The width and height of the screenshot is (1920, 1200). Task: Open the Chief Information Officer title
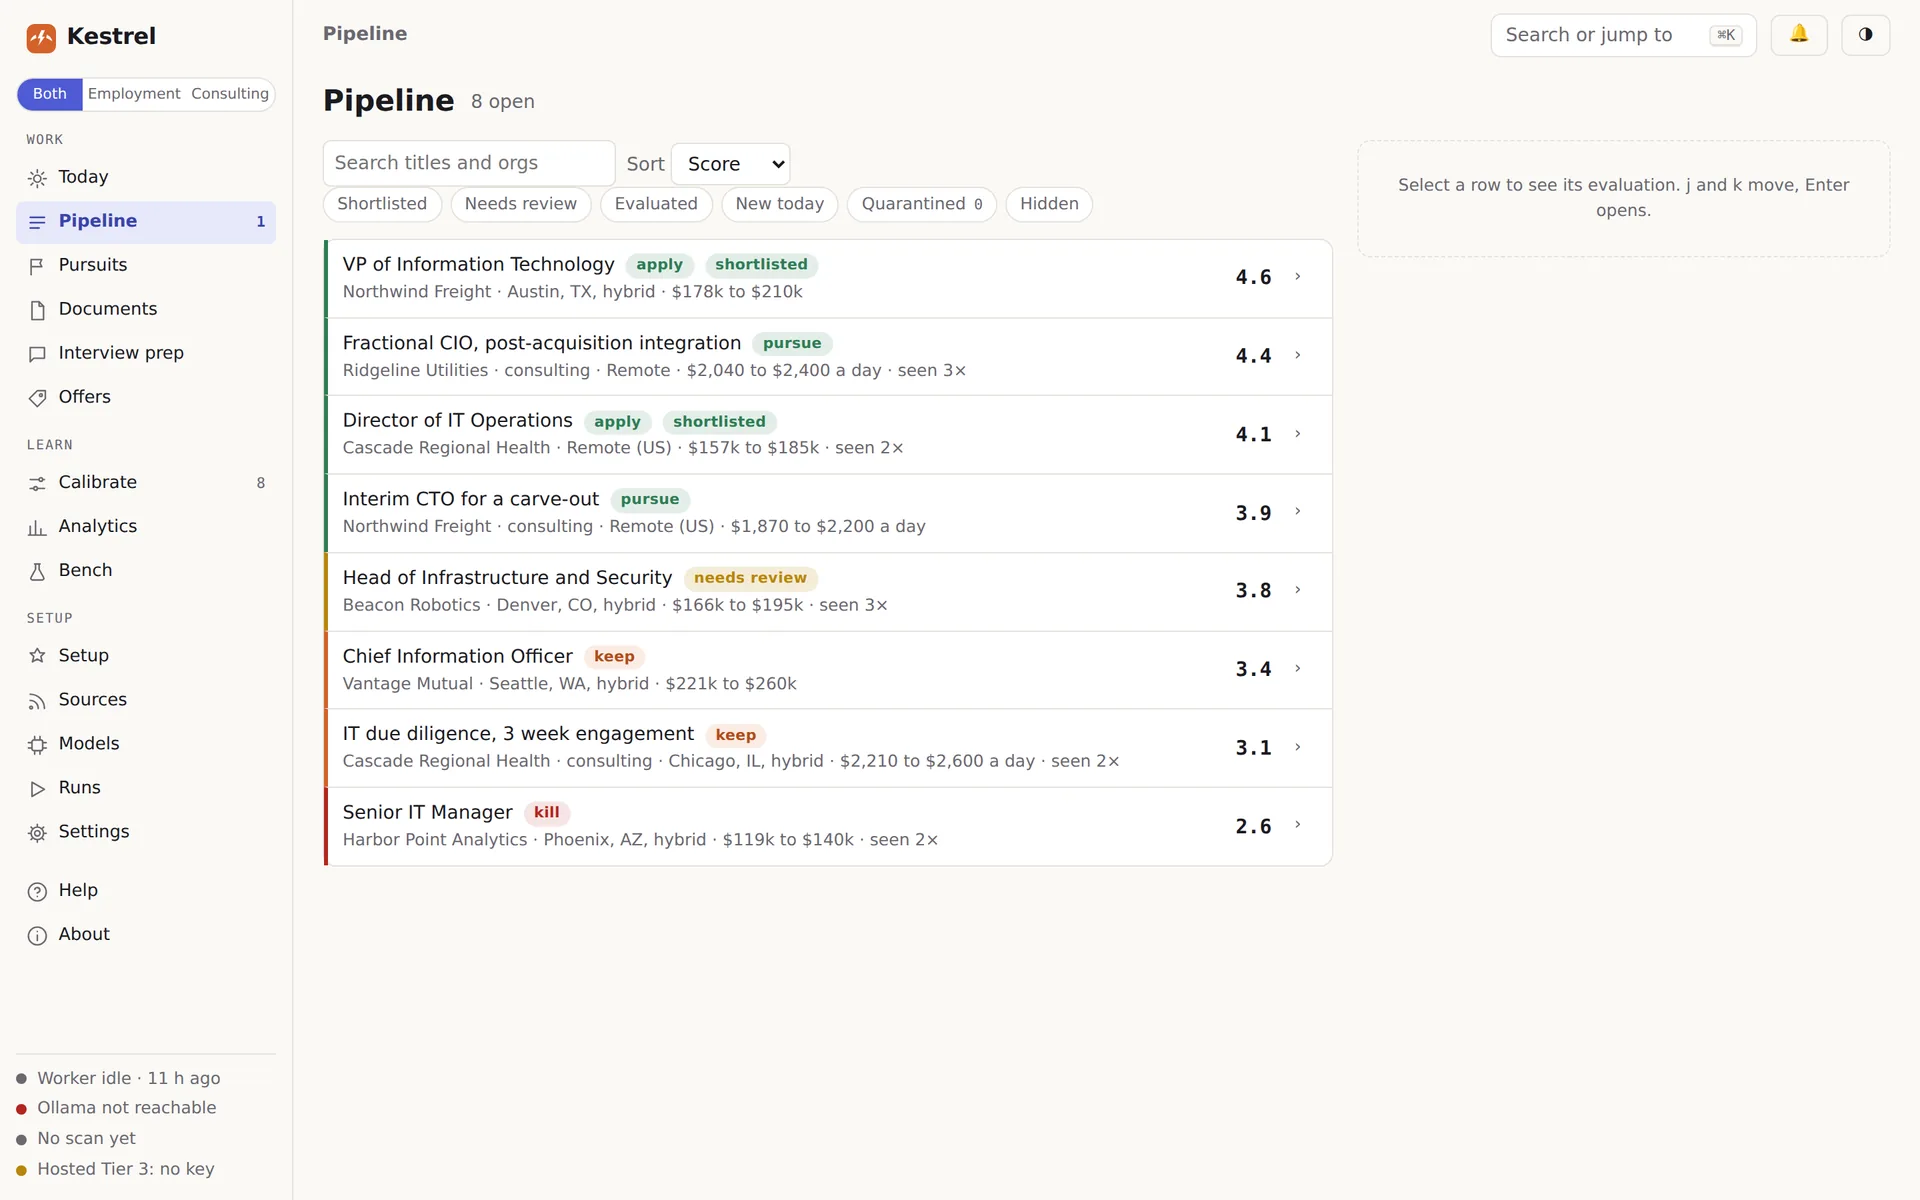click(457, 656)
